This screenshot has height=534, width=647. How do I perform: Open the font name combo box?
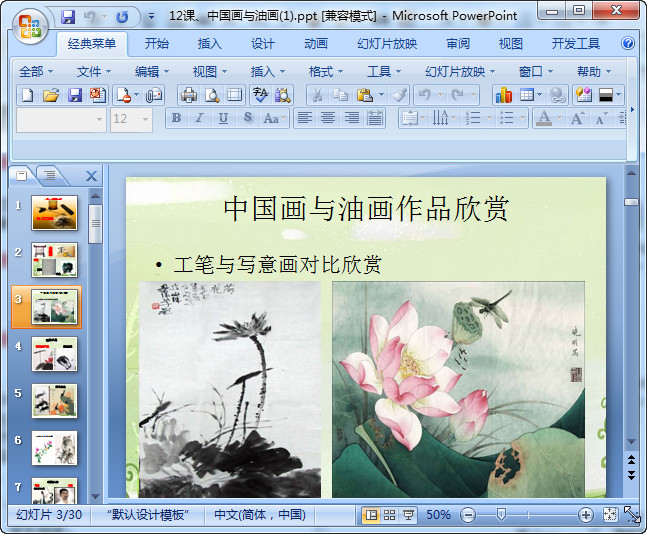(x=61, y=120)
